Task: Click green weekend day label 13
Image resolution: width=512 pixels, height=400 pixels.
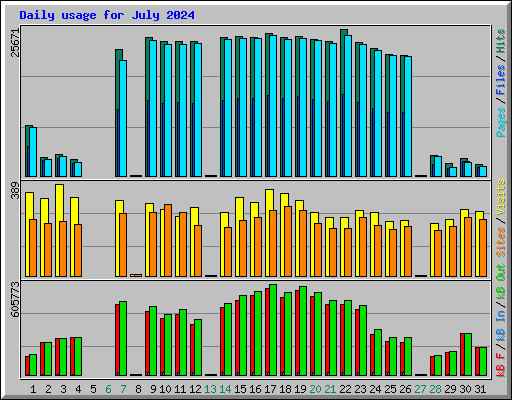Action: click(210, 389)
